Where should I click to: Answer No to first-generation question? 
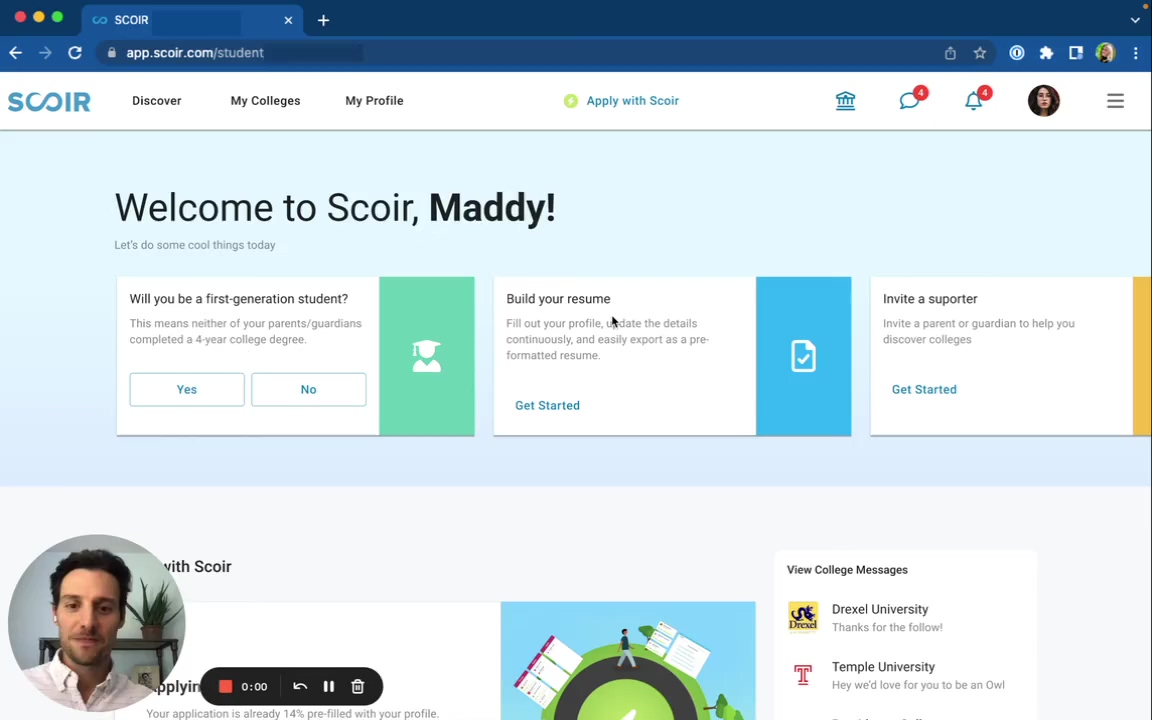(x=309, y=389)
